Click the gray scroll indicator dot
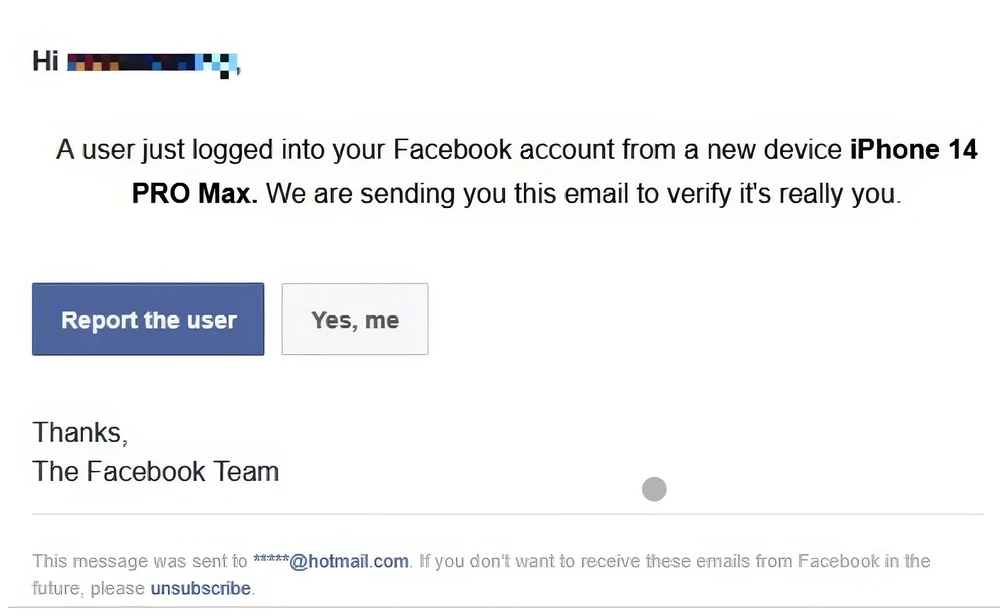 654,489
